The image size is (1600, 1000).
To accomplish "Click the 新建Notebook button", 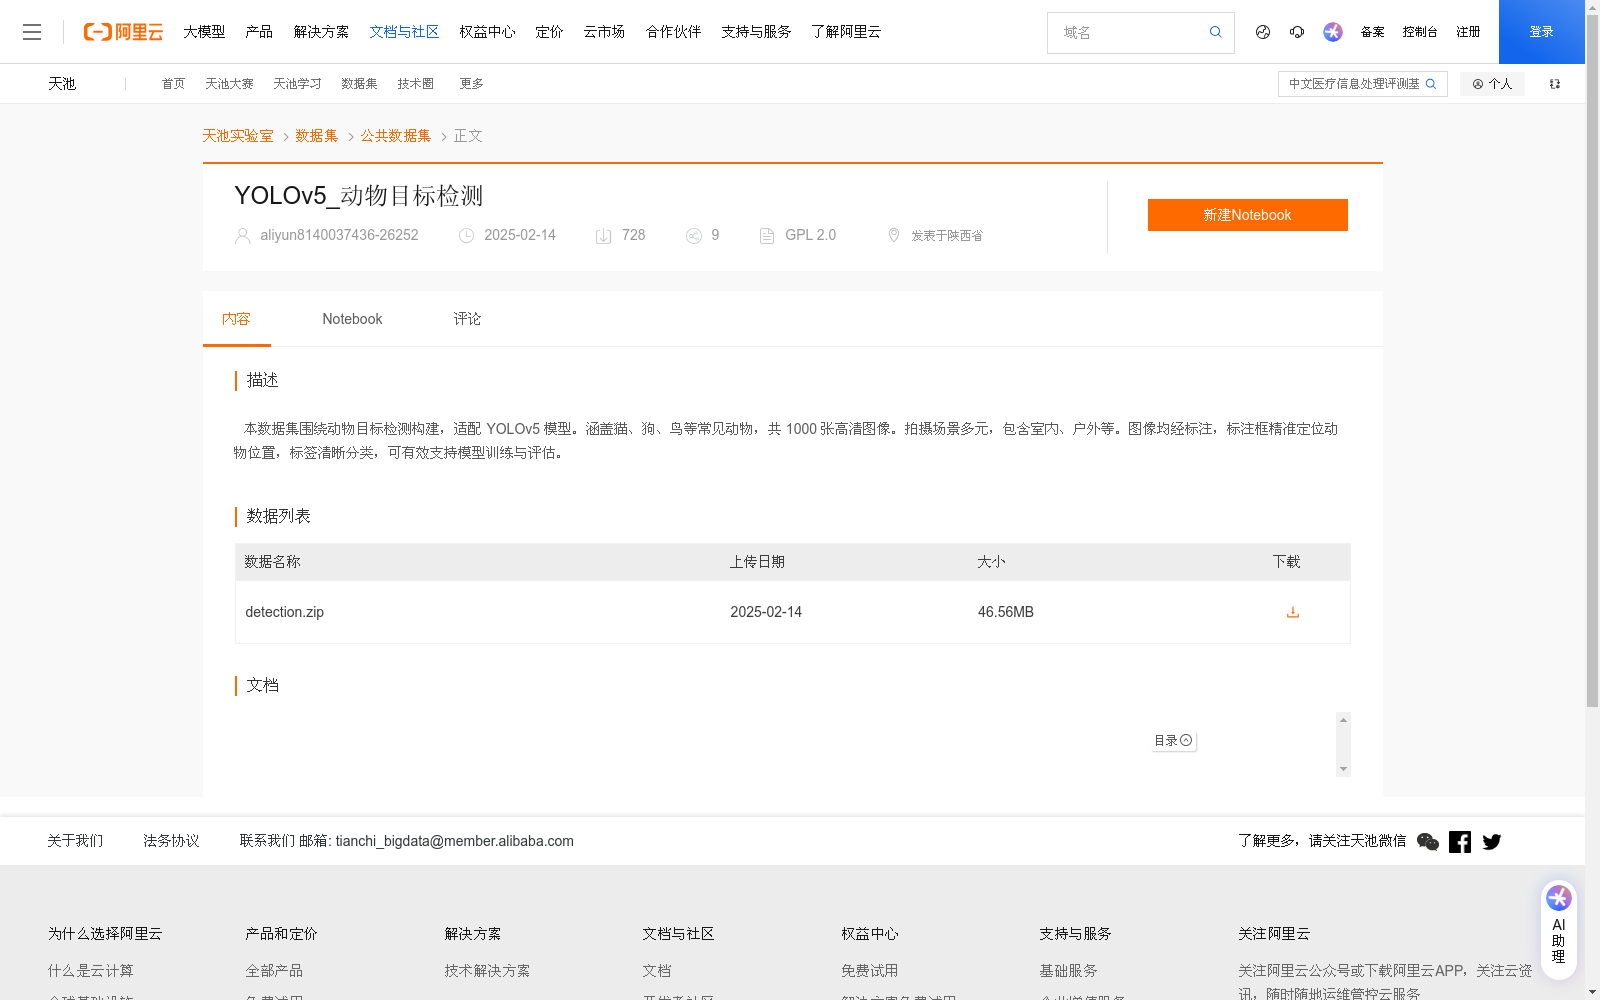I will click(1247, 214).
